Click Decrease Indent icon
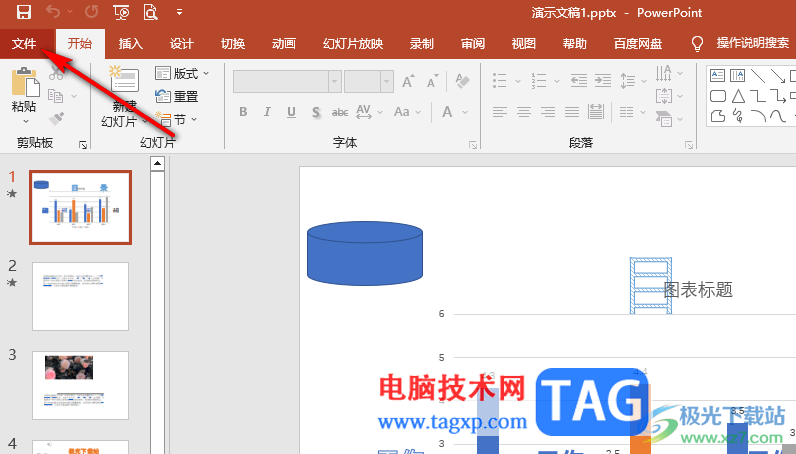796x454 pixels. pyautogui.click(x=579, y=81)
